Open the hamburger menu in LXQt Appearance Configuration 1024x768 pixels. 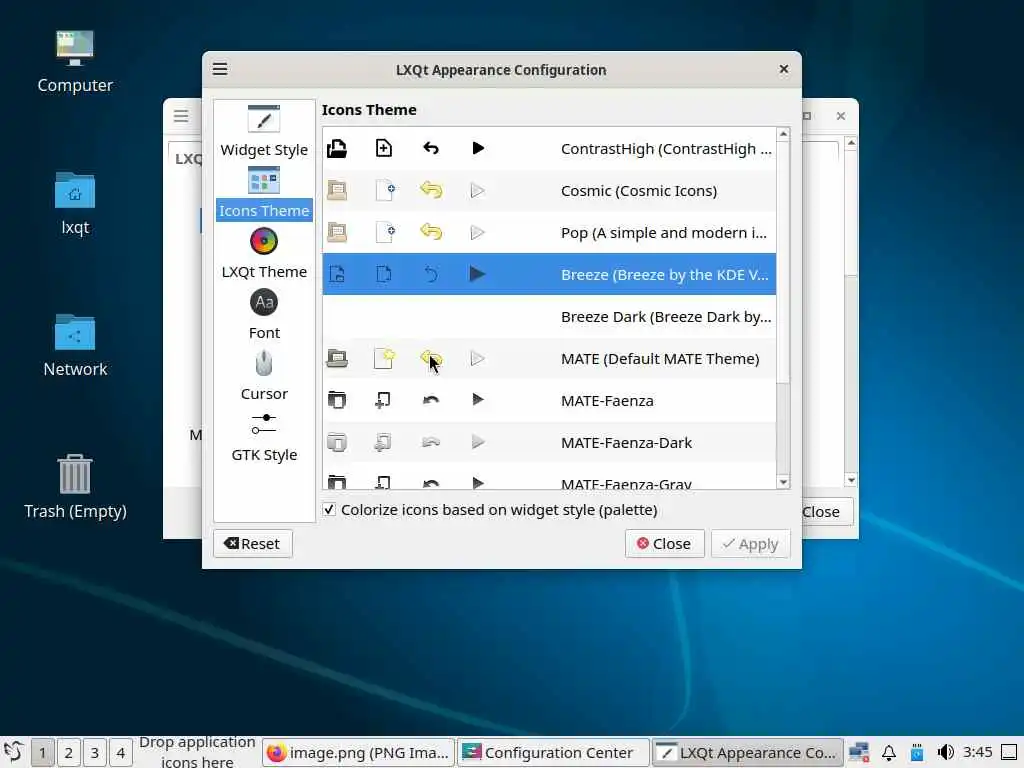(220, 69)
